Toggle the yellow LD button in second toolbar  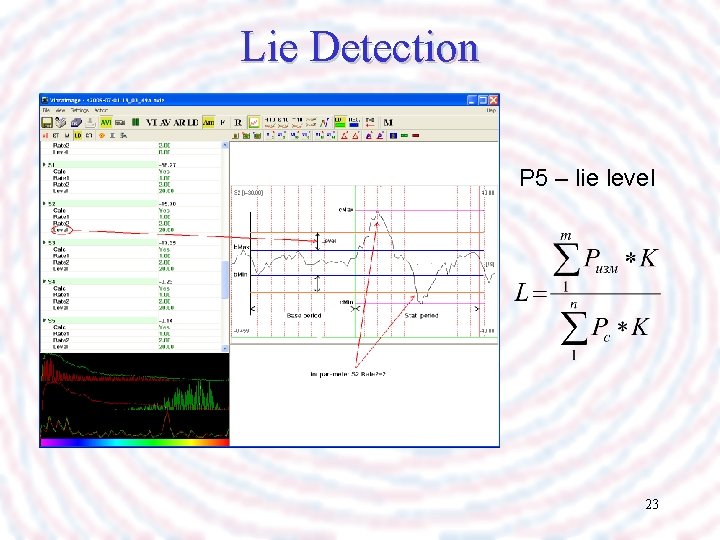coord(78,135)
